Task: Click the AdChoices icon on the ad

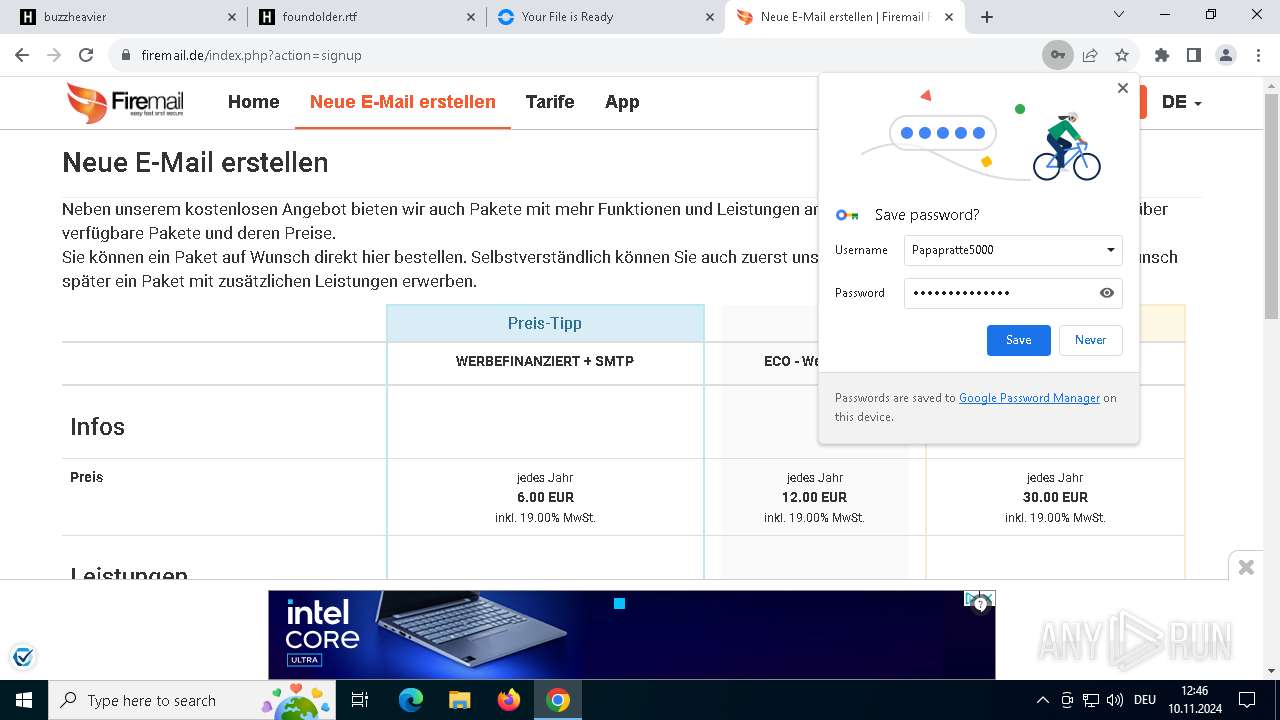Action: [x=980, y=600]
